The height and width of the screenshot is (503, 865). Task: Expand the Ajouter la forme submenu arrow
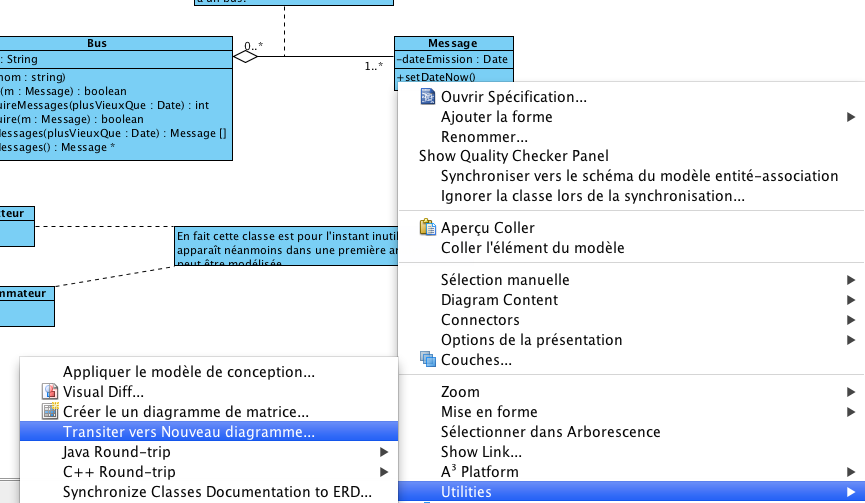tap(850, 117)
